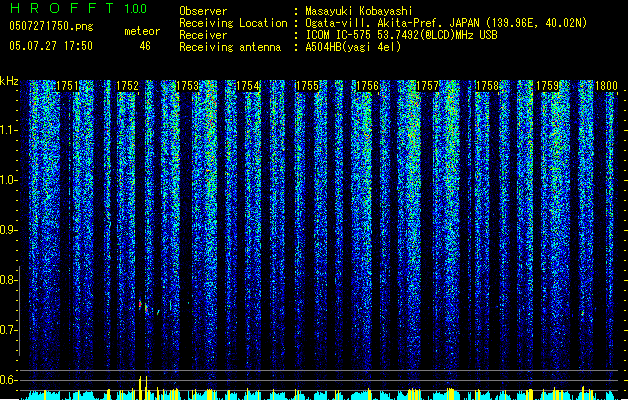629x400 pixels.
Task: Click the 1752 time marker
Action: [x=128, y=86]
